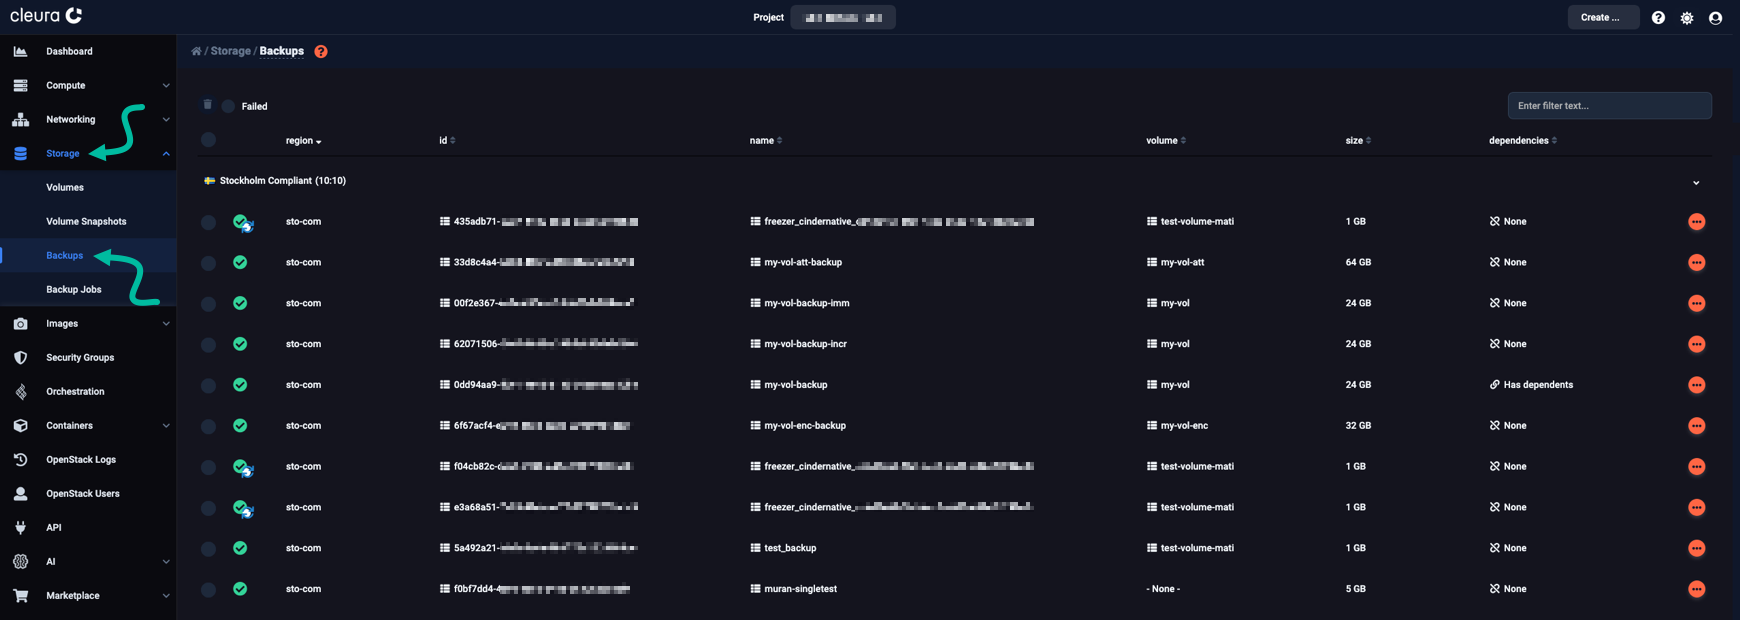Open the help question mark icon in top bar
Viewport: 1740px width, 620px height.
point(1658,18)
